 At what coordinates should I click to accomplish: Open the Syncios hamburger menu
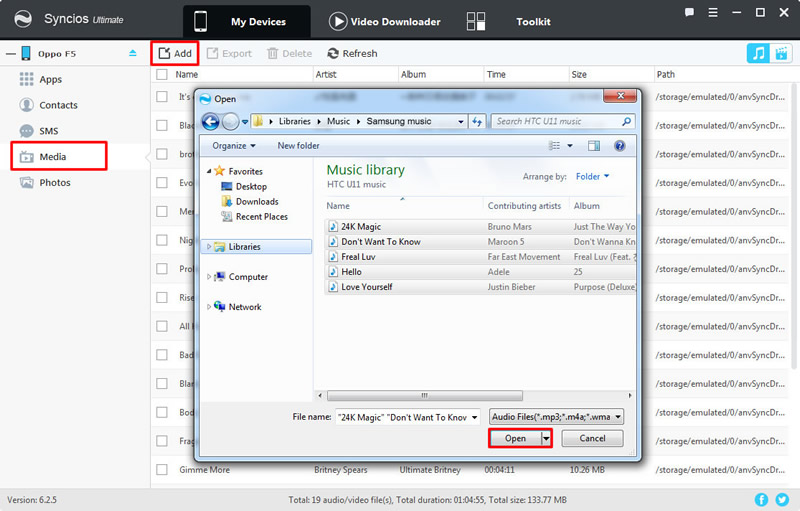[x=713, y=12]
